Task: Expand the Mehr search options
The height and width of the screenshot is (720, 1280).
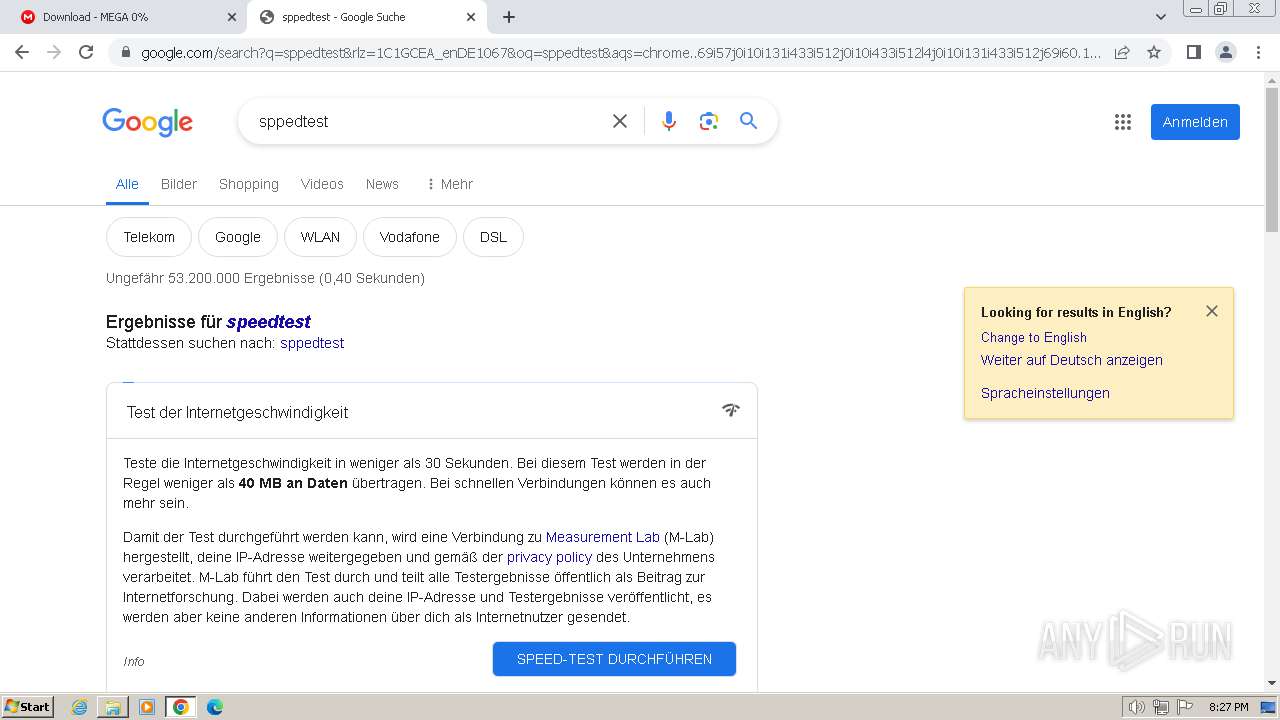Action: (x=449, y=184)
